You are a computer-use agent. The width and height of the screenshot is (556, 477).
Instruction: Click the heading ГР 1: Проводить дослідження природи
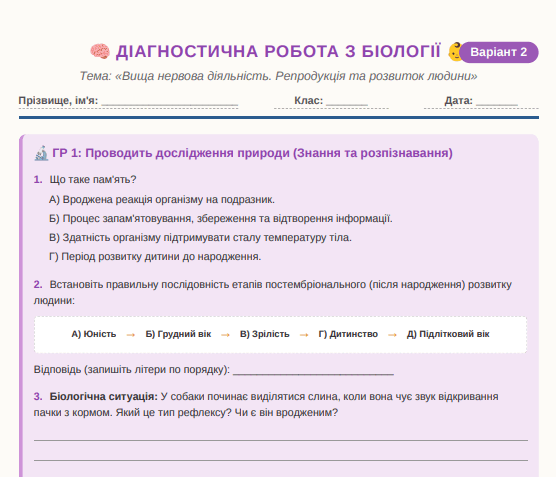252,153
